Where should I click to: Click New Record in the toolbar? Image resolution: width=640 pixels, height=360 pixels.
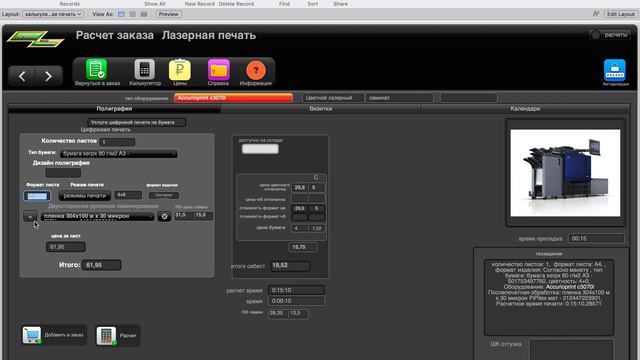coord(200,4)
